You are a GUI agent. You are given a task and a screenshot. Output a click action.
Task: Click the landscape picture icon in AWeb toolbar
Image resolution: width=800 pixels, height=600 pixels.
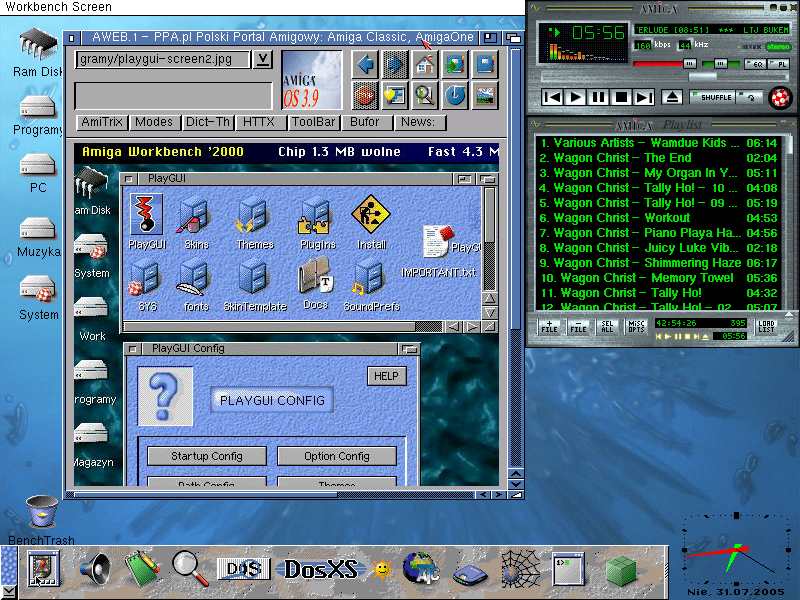click(x=485, y=95)
